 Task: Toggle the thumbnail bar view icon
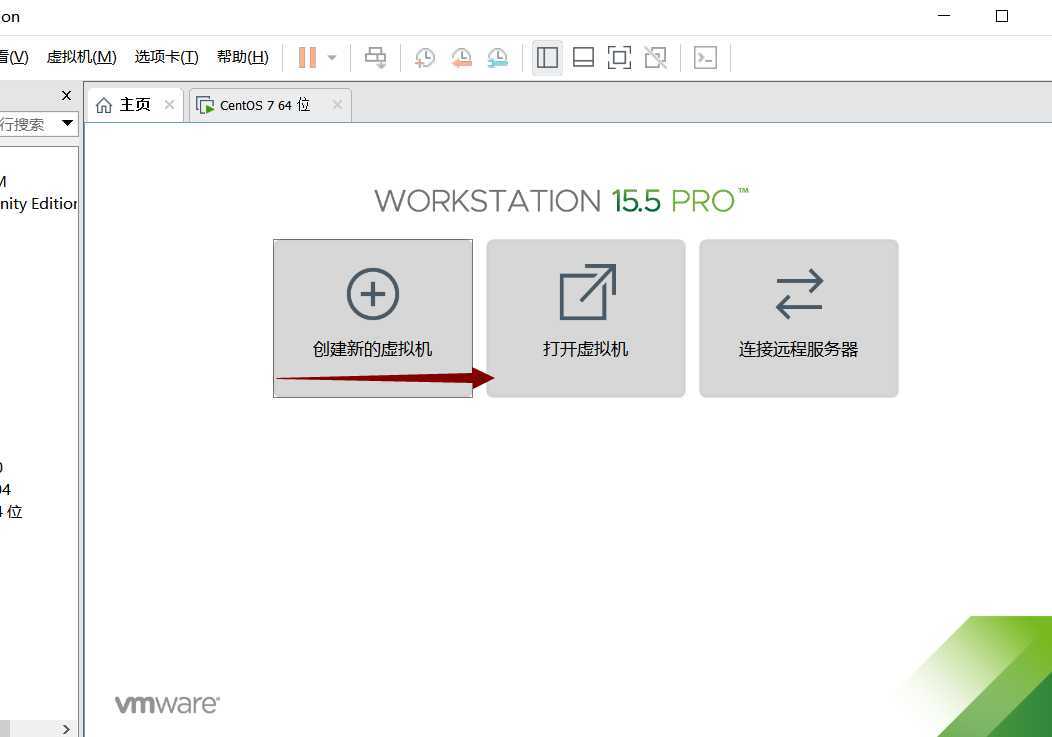tap(583, 58)
